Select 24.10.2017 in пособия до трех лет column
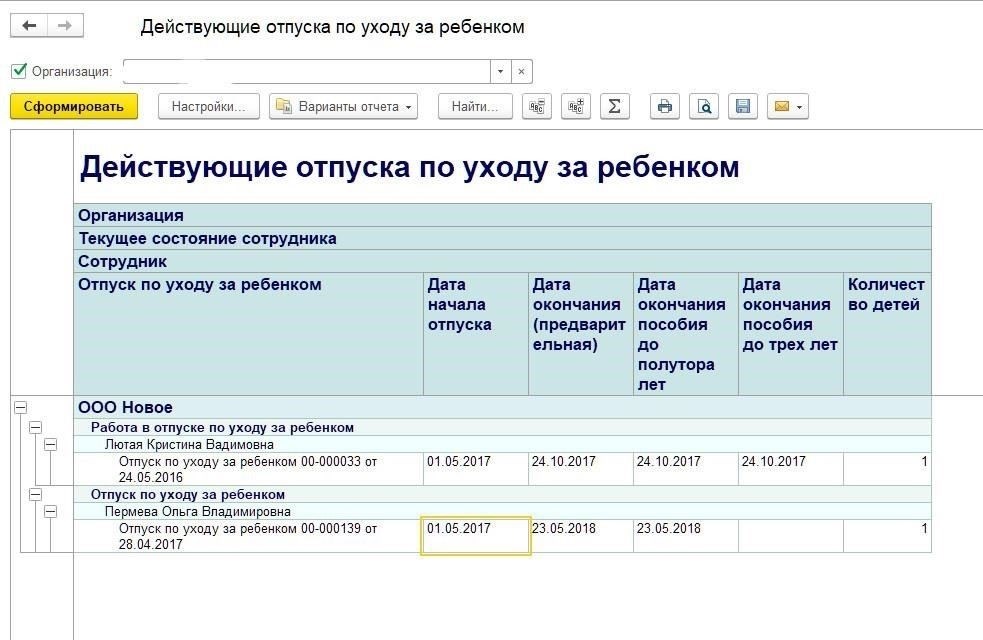This screenshot has width=983, height=640. (x=791, y=469)
